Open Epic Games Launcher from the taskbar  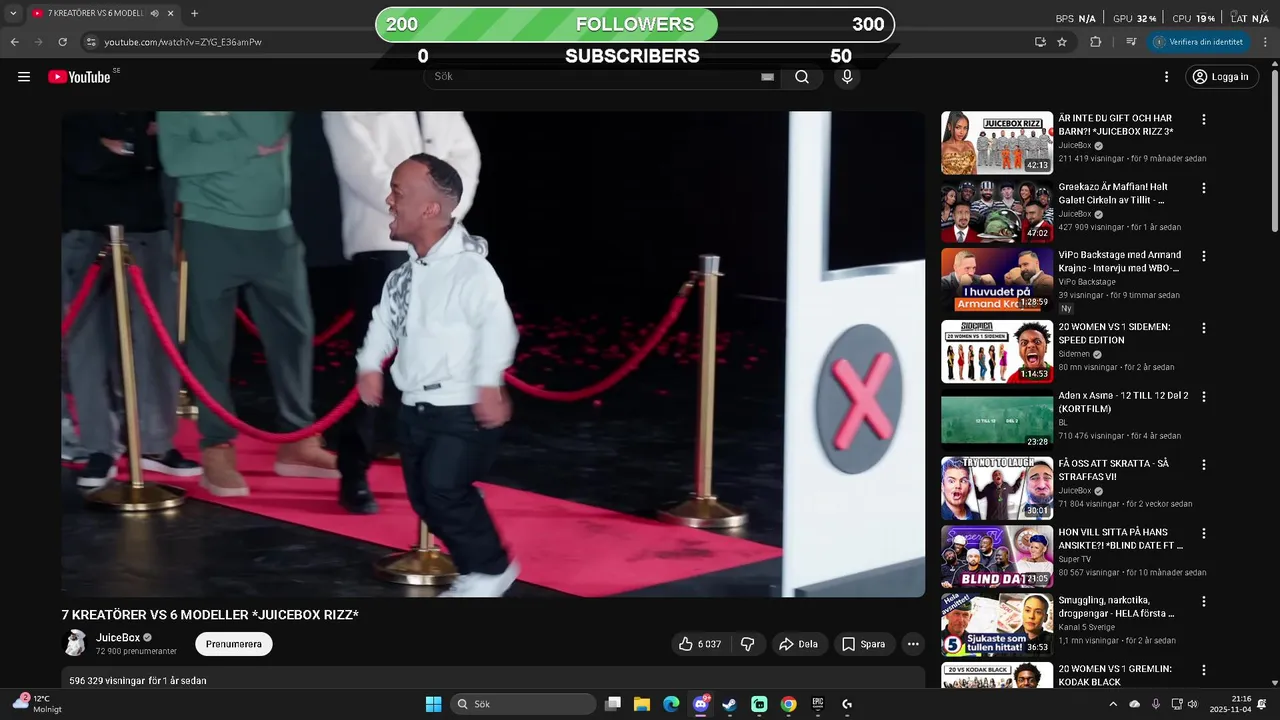(x=818, y=704)
